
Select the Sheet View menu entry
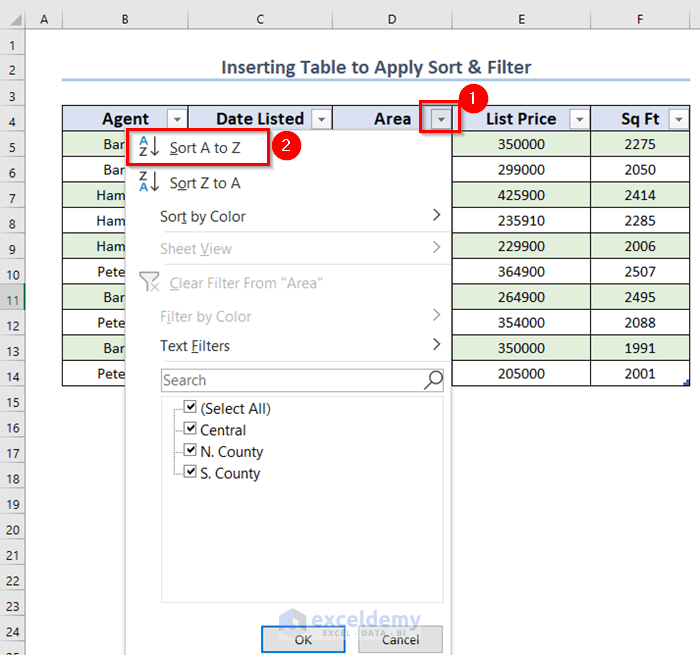[x=288, y=249]
